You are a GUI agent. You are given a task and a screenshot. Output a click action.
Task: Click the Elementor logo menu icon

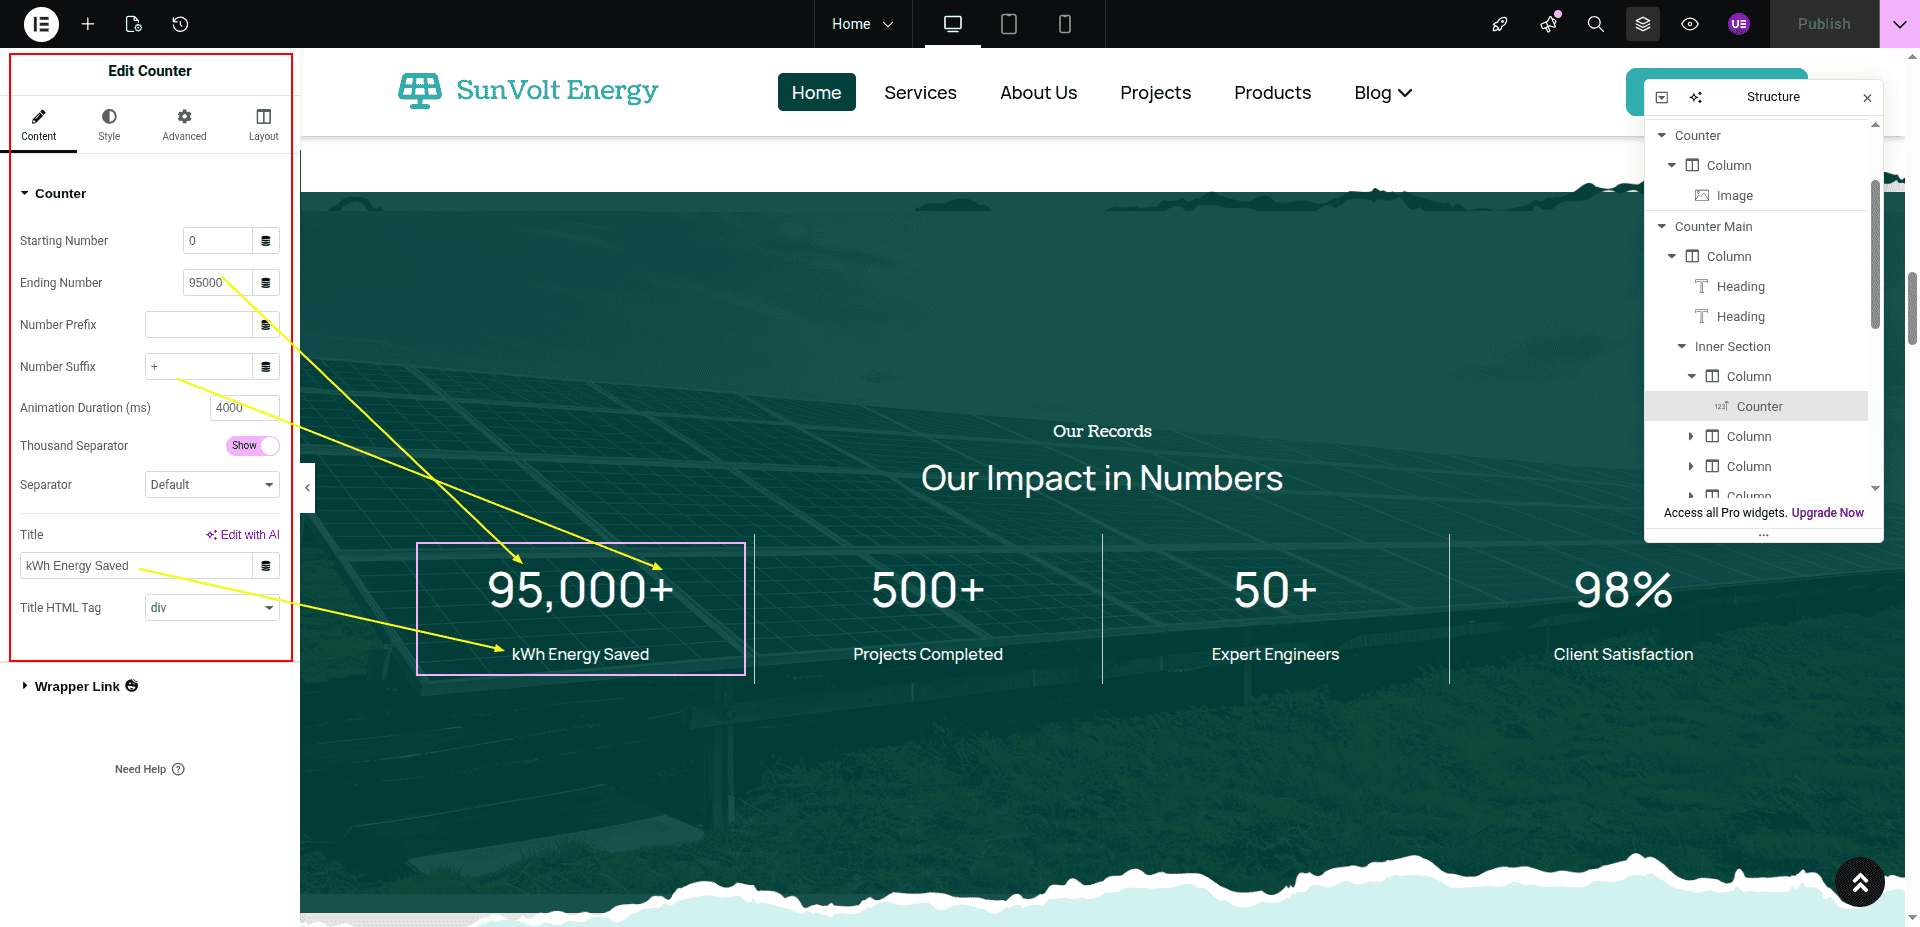point(41,24)
